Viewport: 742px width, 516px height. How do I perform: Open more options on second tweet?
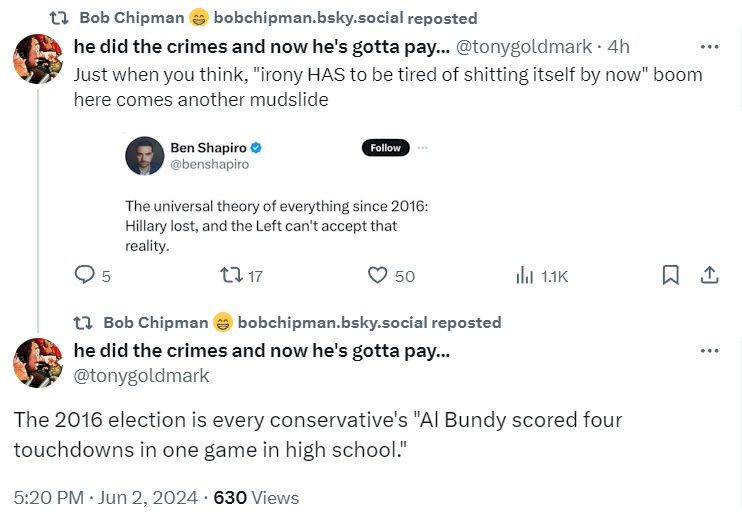tap(709, 351)
